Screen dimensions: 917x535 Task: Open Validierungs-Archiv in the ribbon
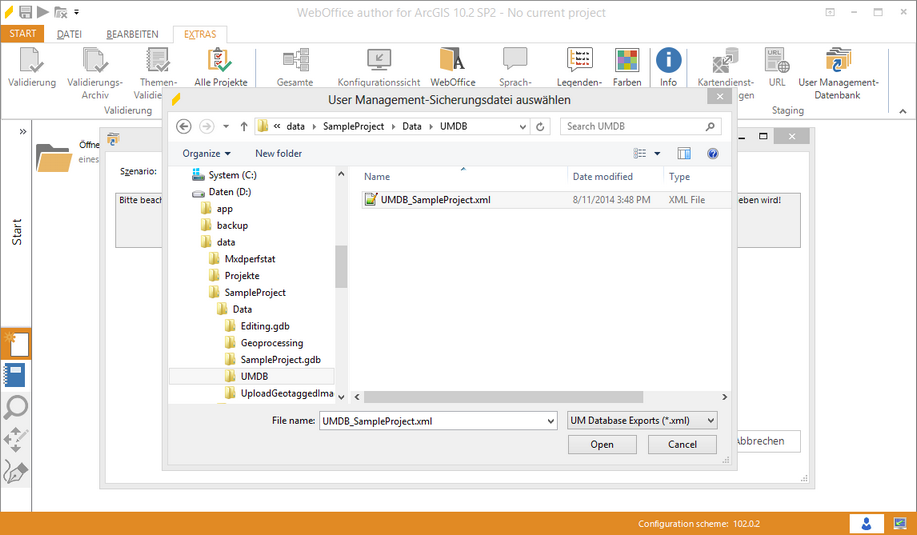(95, 73)
